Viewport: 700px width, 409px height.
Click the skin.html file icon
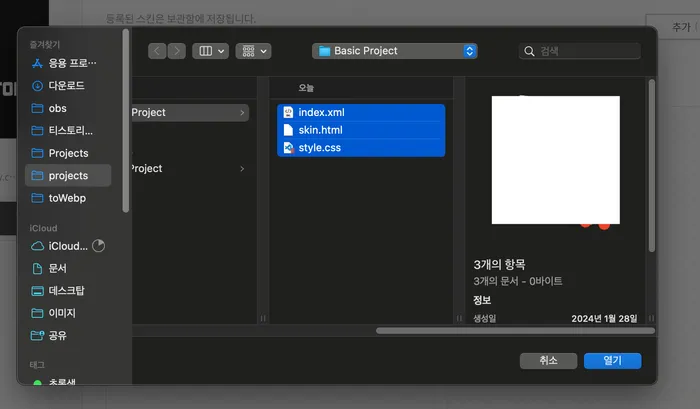coord(288,130)
